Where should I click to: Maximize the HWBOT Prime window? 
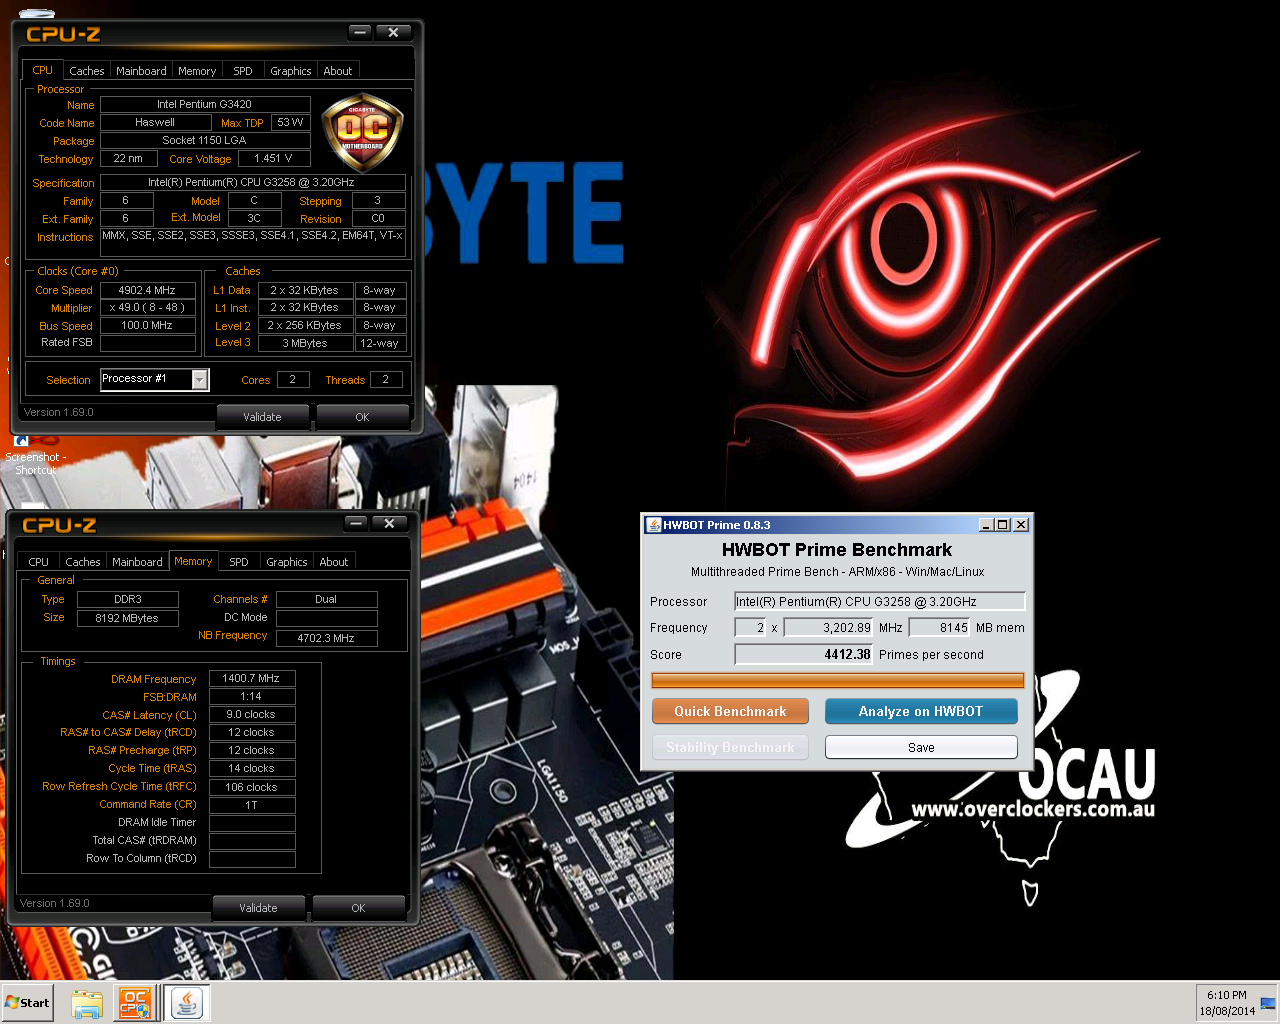click(x=1003, y=524)
